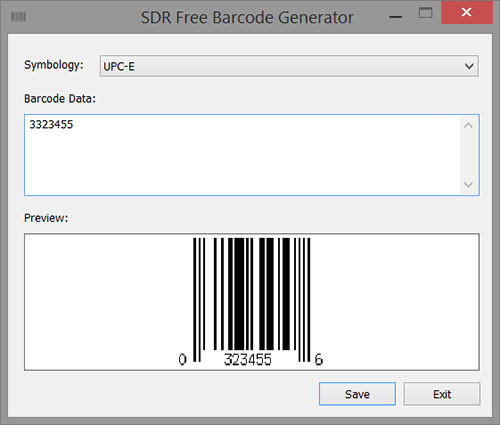Save the generated barcode
500x425 pixels.
(x=357, y=394)
